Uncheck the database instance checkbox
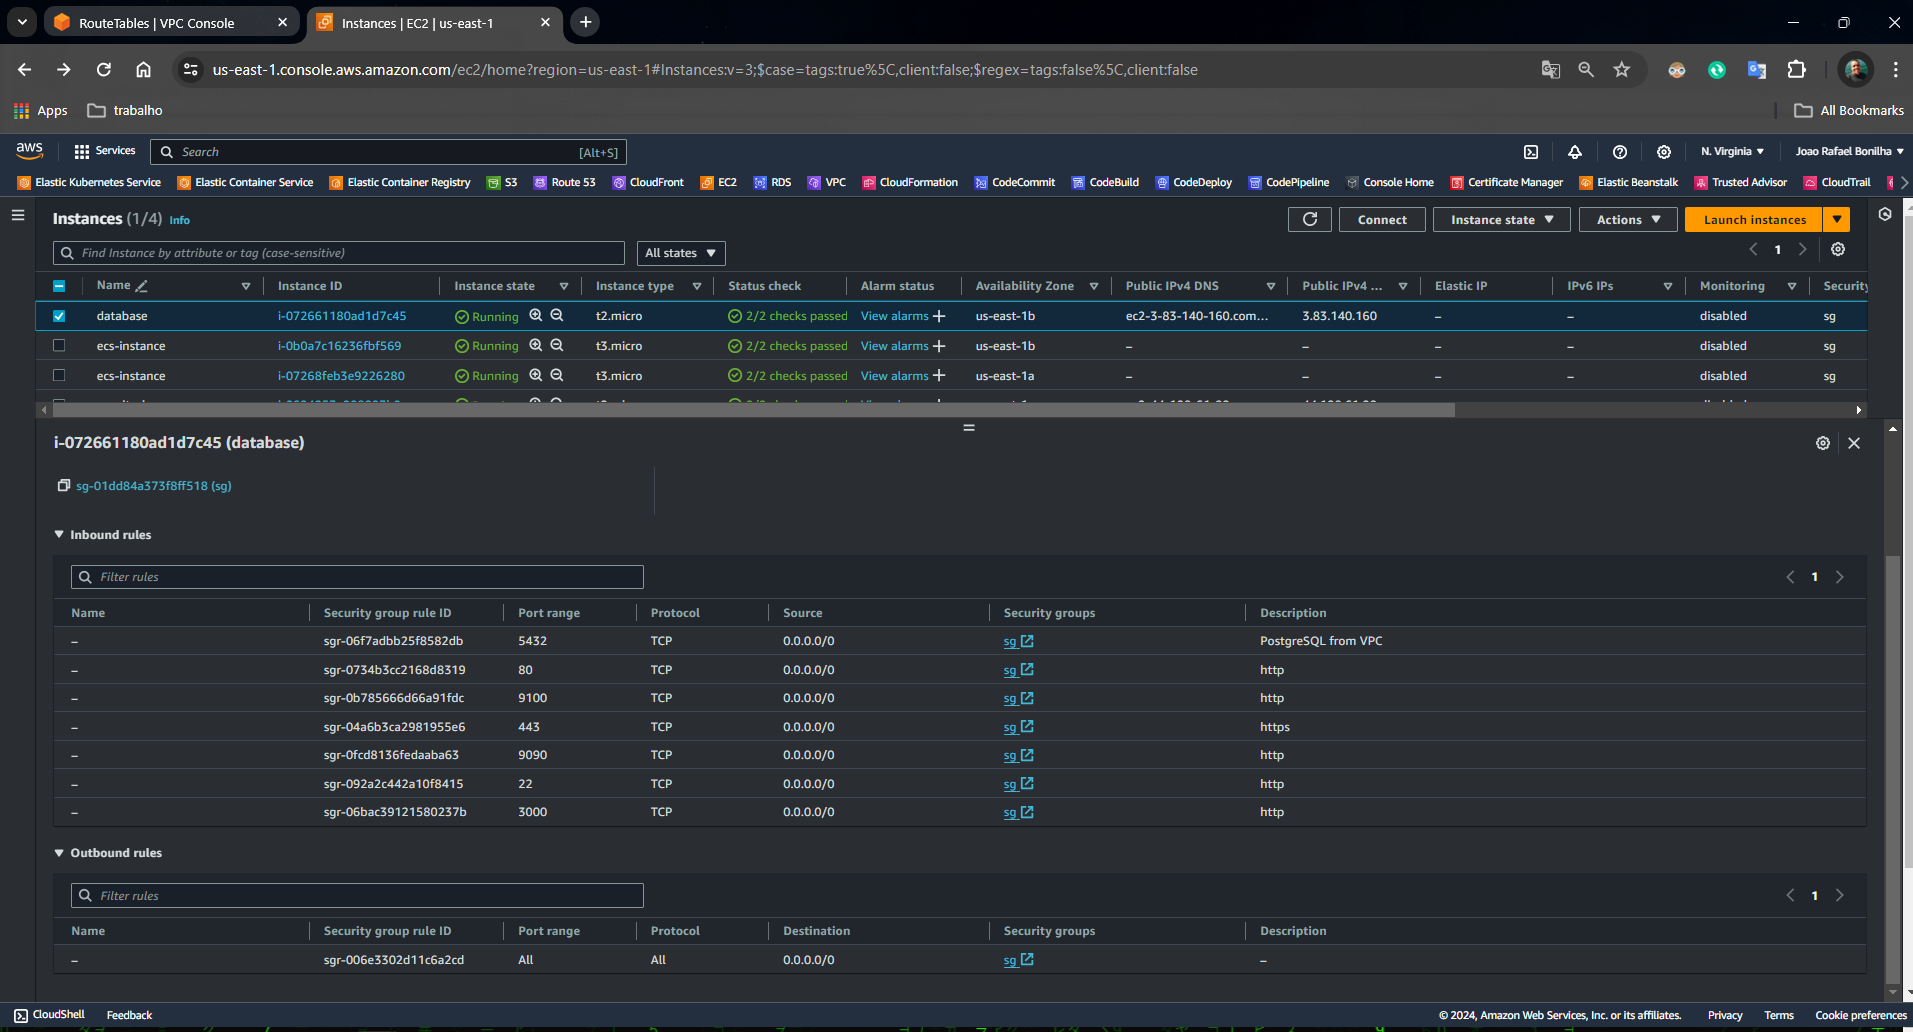This screenshot has height=1032, width=1913. tap(59, 316)
